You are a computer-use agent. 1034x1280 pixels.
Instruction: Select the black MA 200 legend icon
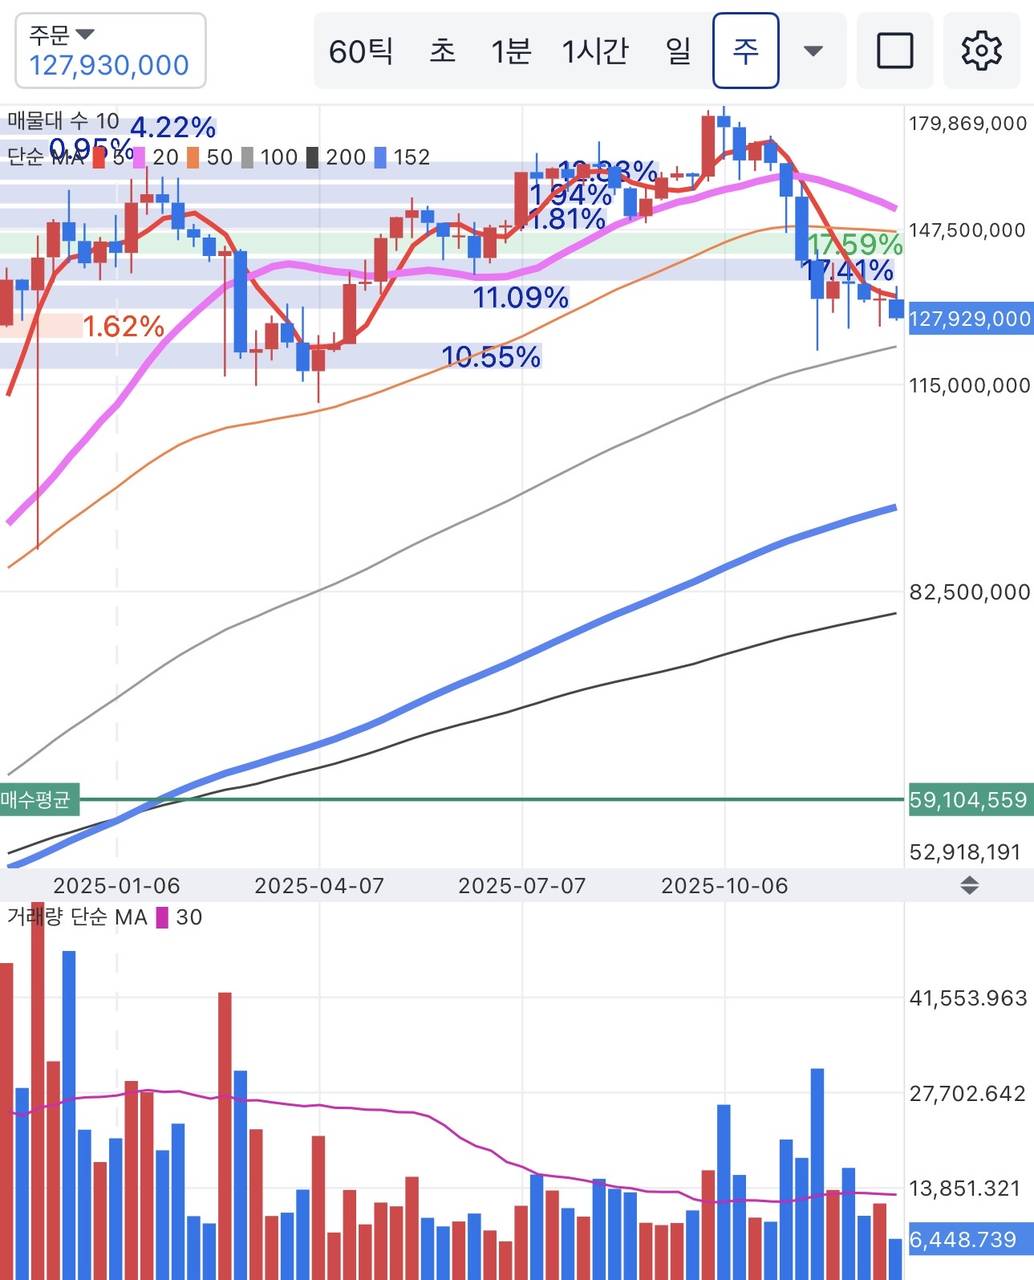point(312,158)
